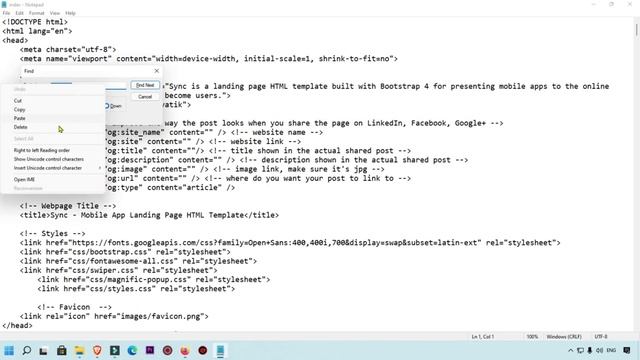Open the Help menu

(70, 13)
